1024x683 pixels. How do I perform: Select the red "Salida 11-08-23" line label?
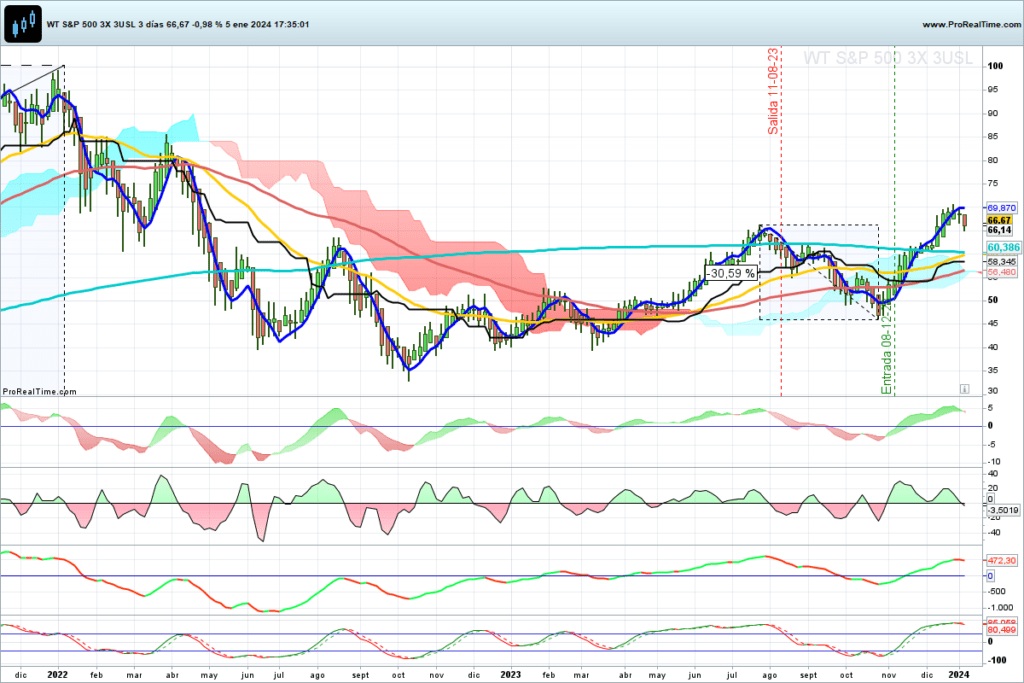point(773,91)
